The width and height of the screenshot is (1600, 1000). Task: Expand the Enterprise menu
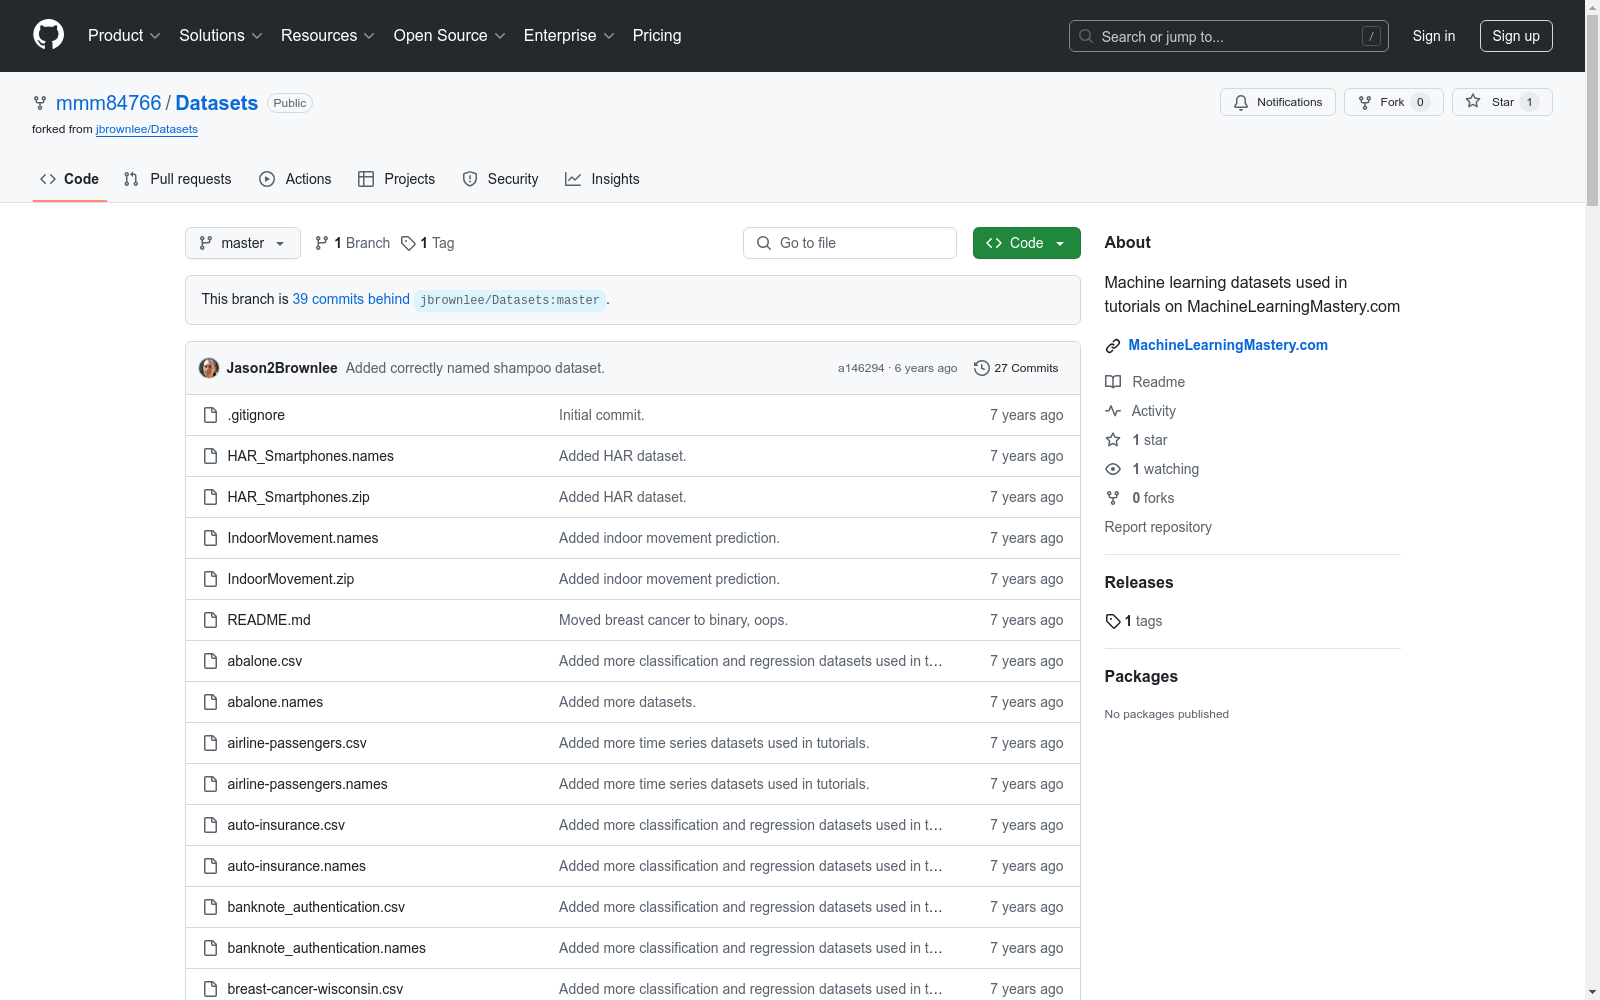(569, 36)
